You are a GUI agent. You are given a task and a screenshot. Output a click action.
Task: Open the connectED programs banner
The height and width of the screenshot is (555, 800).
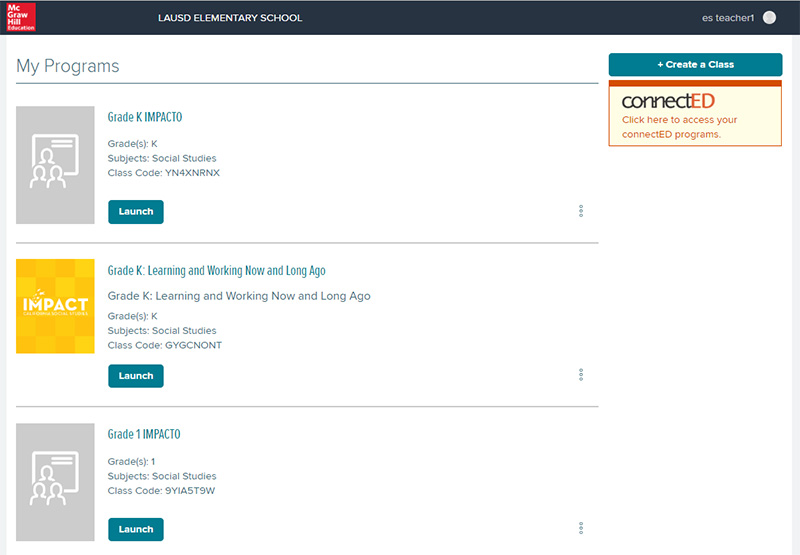pyautogui.click(x=695, y=113)
